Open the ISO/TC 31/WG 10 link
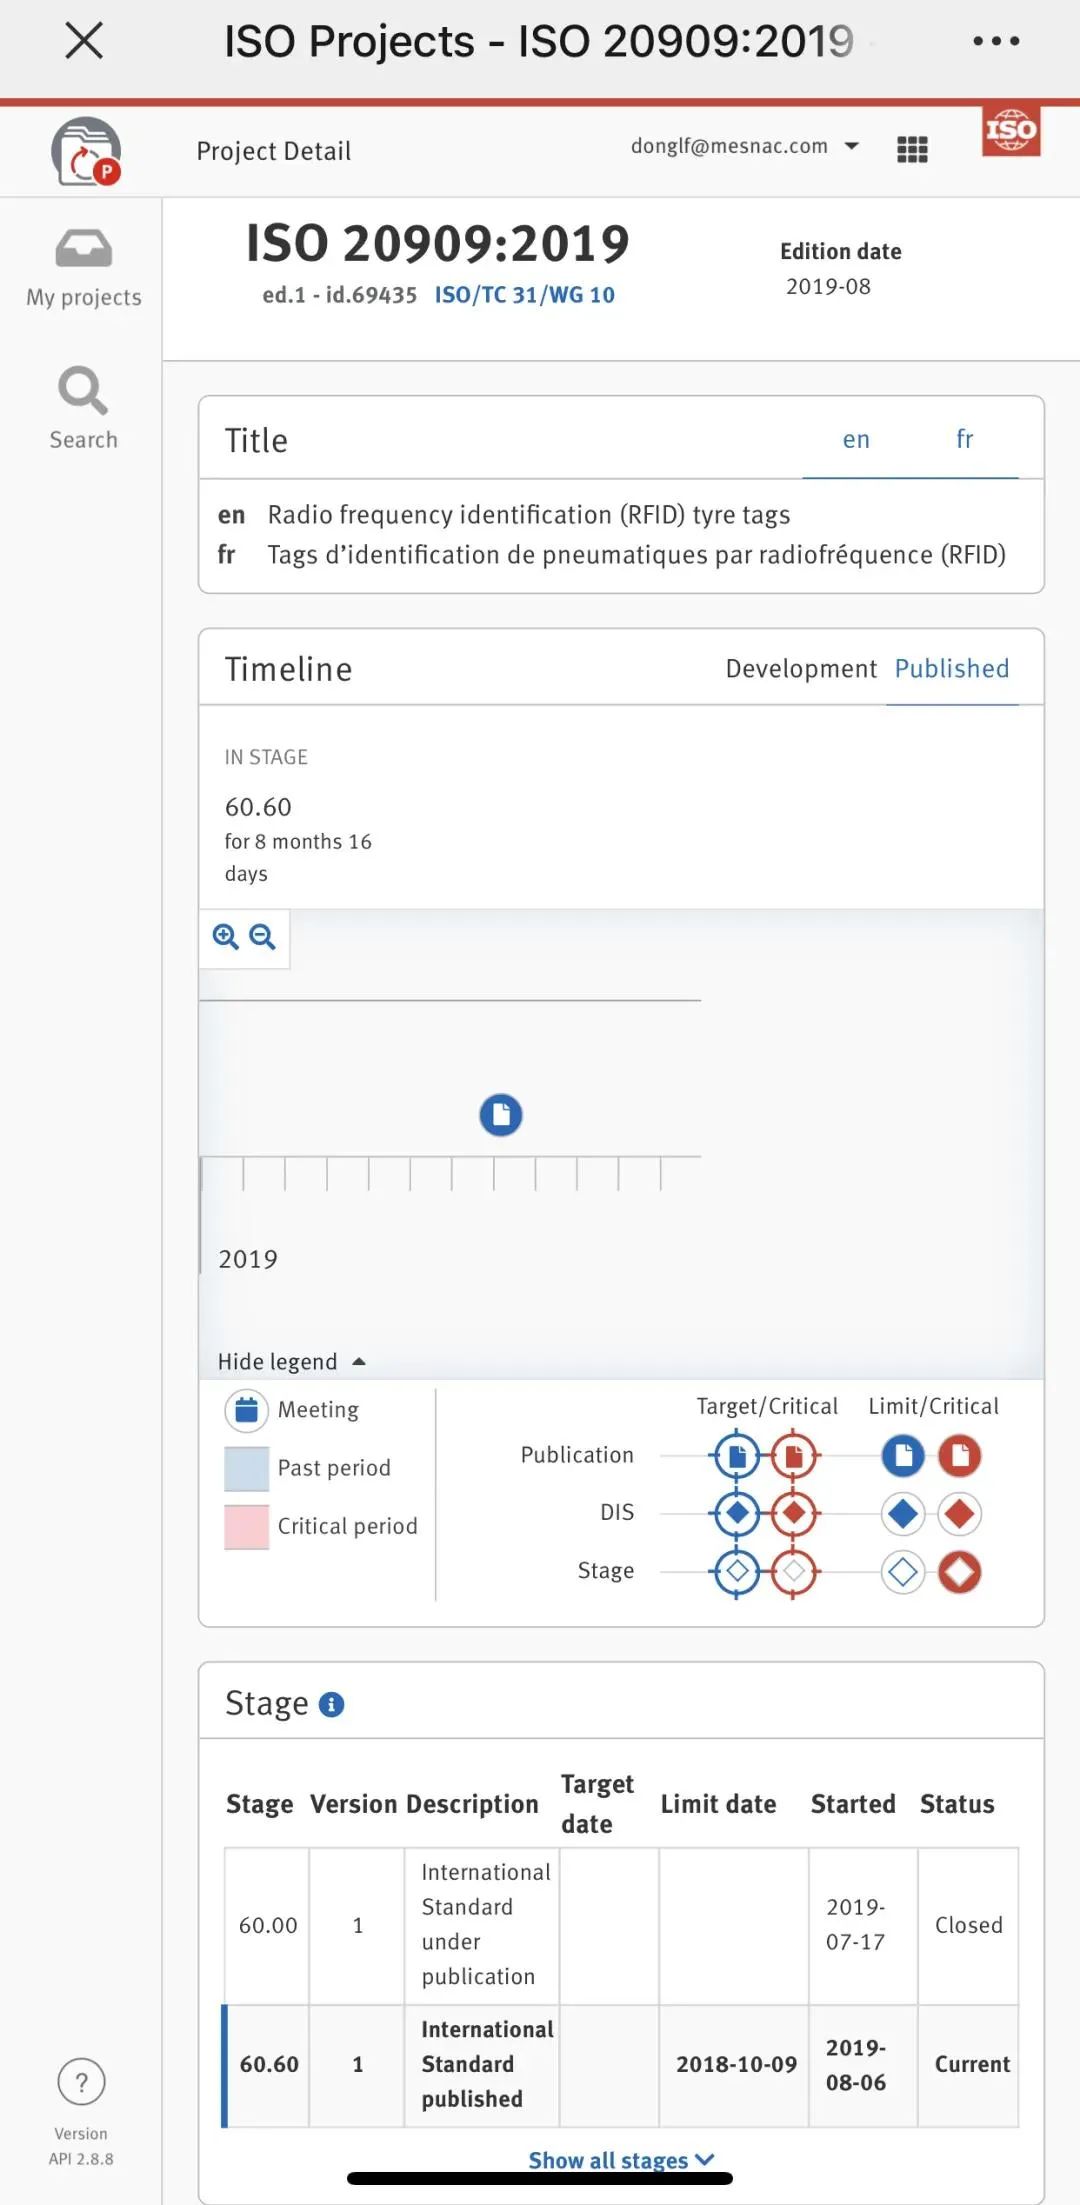Screen dimensions: 1080x2205 524,295
